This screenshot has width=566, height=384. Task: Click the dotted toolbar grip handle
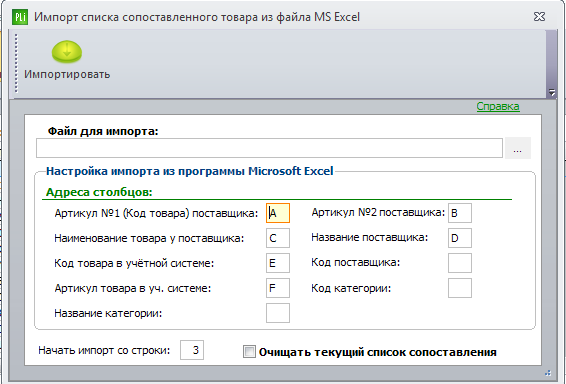(x=16, y=63)
